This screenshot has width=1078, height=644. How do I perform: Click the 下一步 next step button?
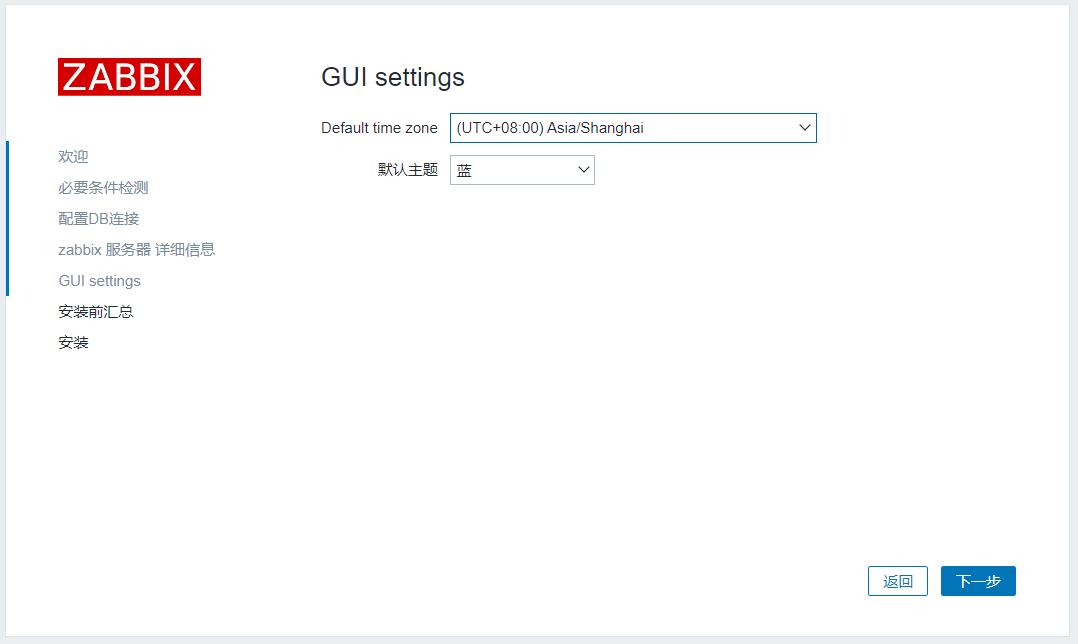977,580
